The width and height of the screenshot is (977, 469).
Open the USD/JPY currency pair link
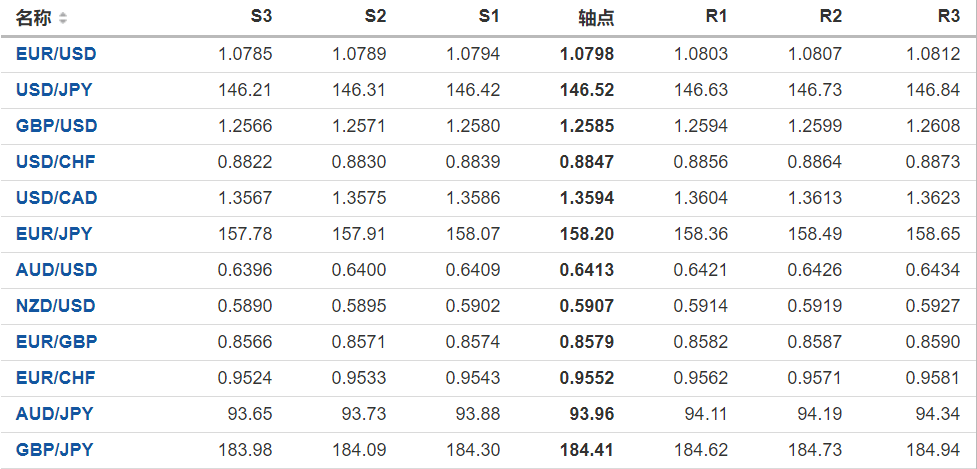coord(54,90)
